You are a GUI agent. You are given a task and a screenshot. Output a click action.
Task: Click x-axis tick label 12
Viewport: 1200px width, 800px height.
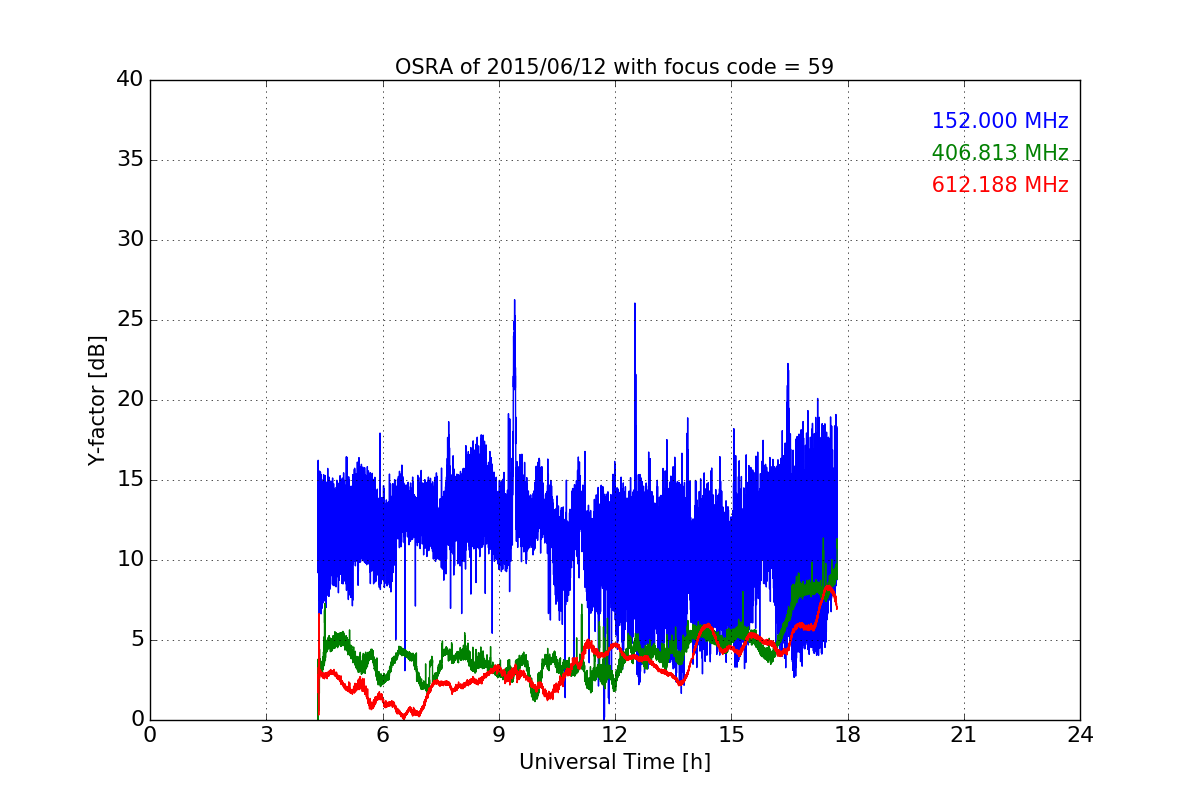(x=614, y=735)
